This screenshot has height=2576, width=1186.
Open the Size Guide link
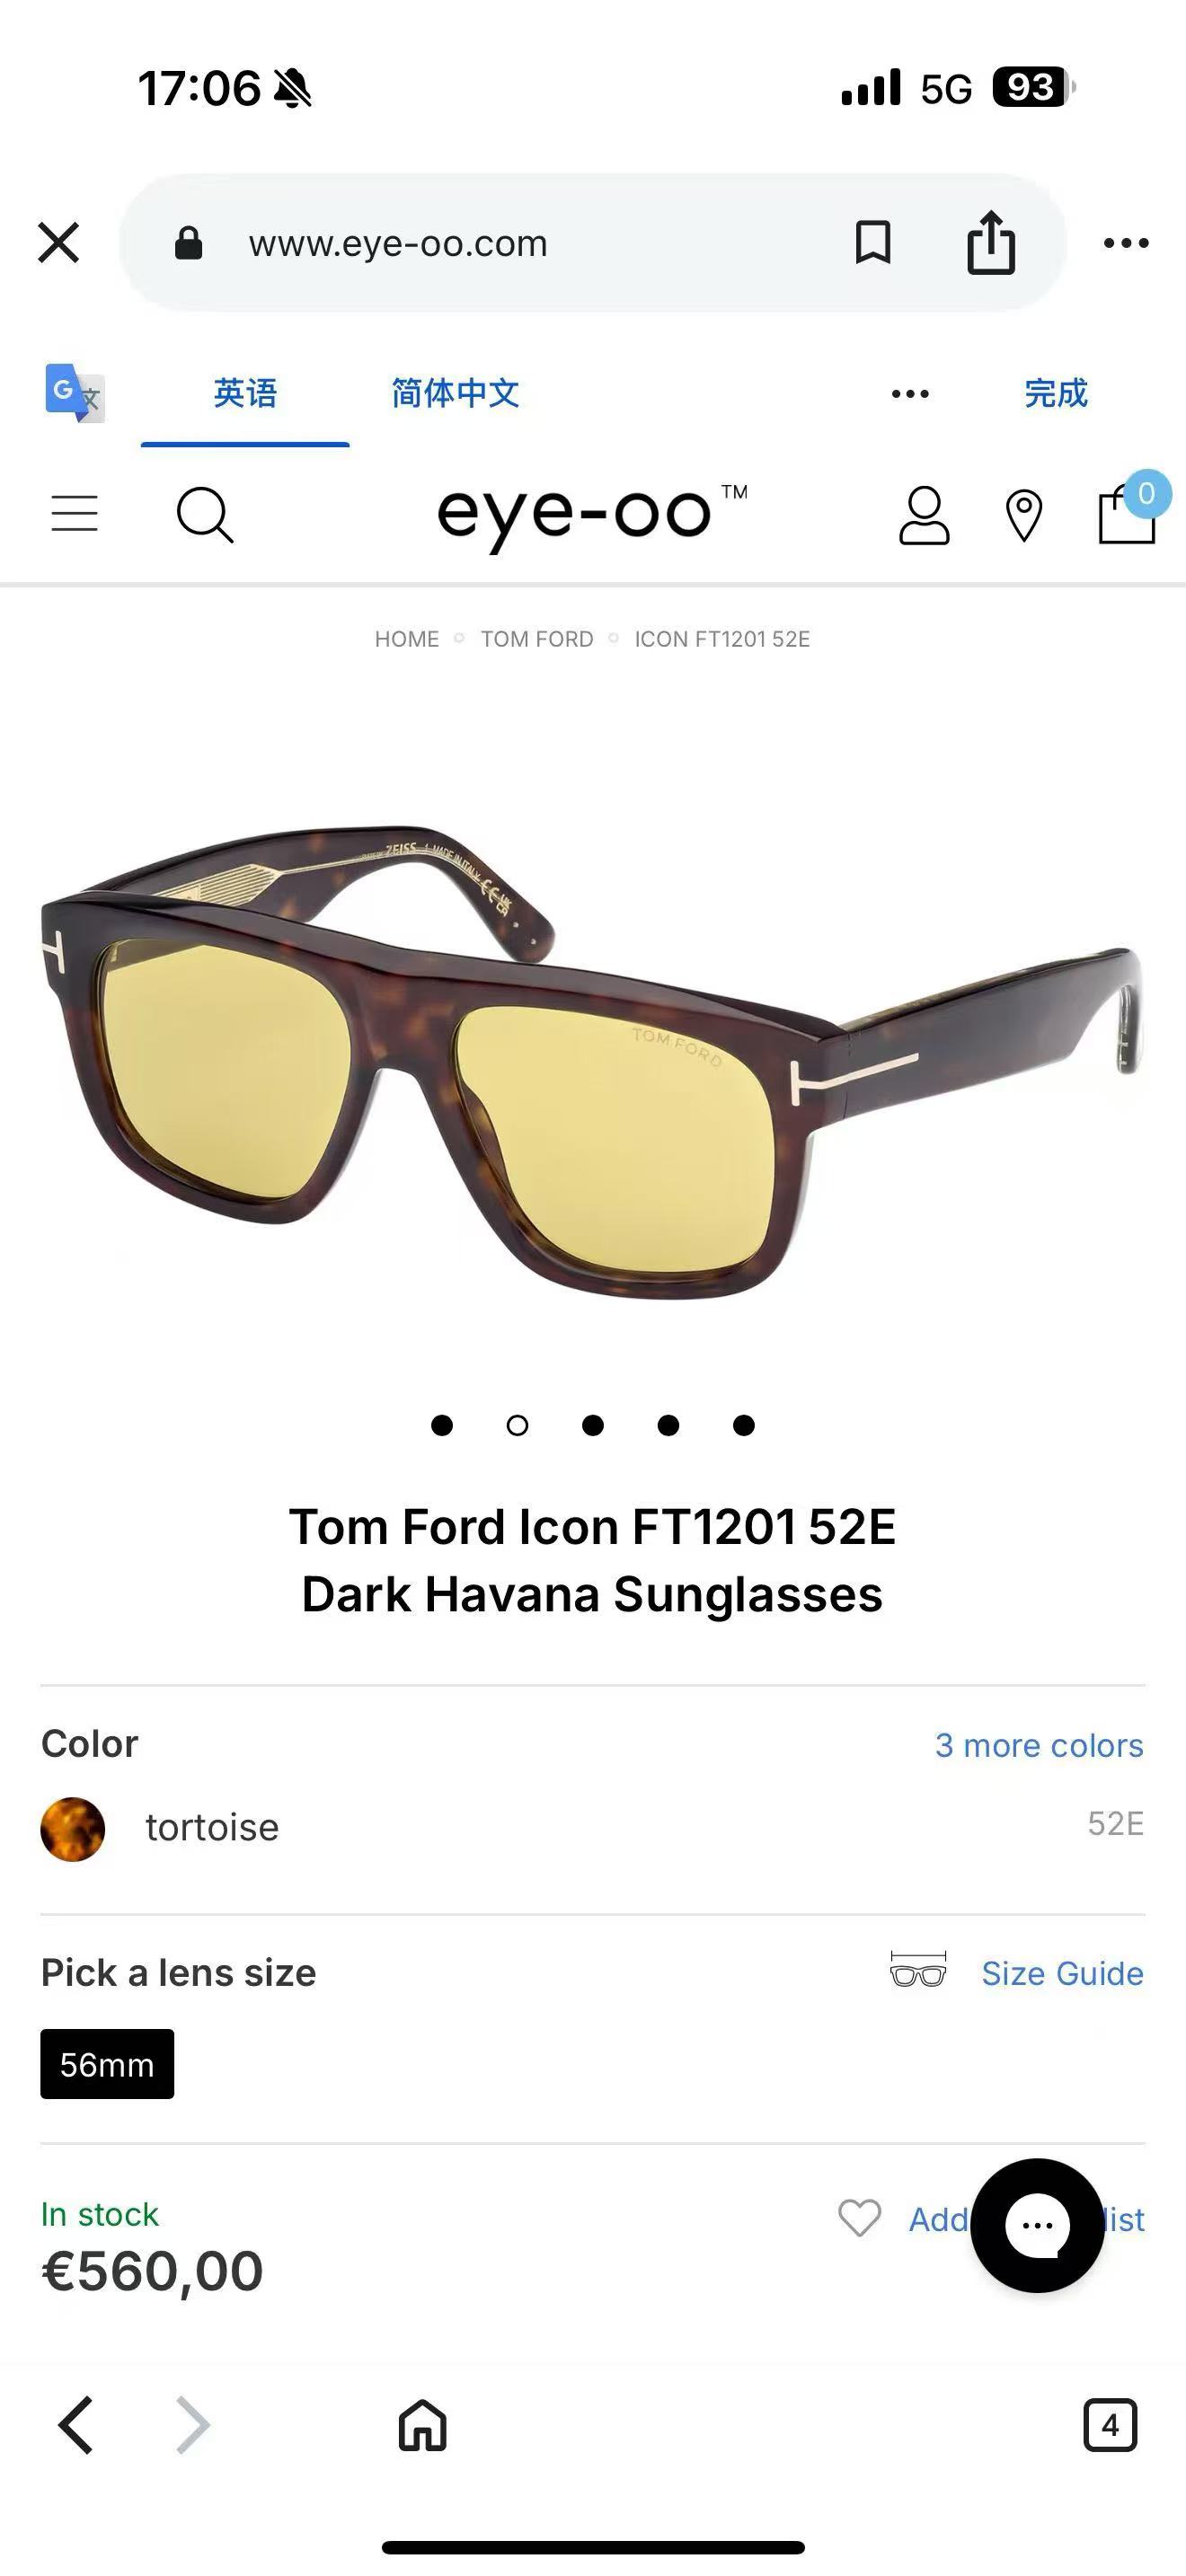click(1062, 1973)
